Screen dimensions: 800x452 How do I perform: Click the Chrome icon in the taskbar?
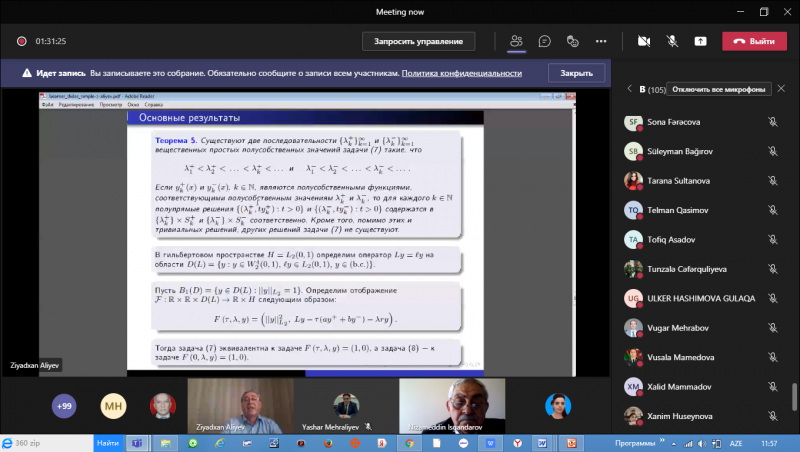(x=409, y=442)
